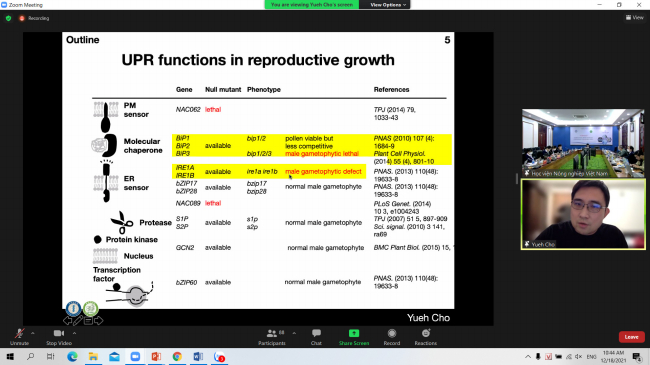Open the slide menu icon between pen and arrow
This screenshot has height=365, width=650.
tap(88, 321)
